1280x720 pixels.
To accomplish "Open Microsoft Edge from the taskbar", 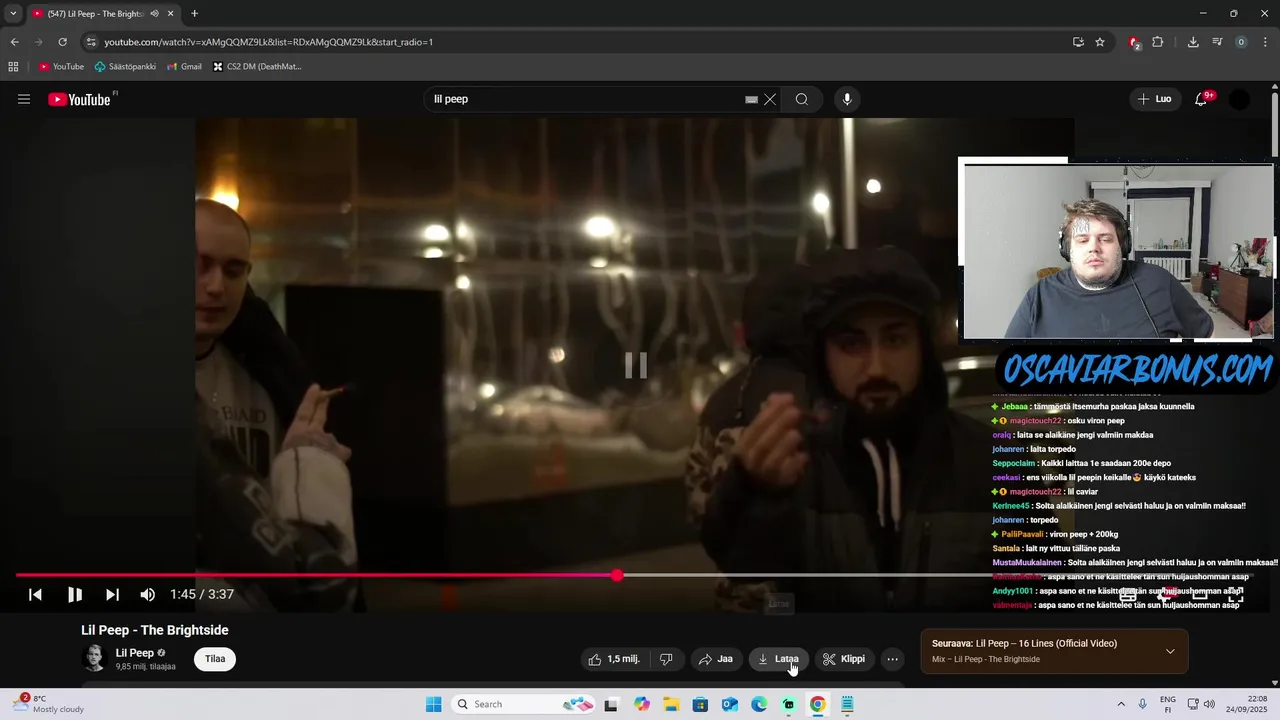I will coord(759,704).
